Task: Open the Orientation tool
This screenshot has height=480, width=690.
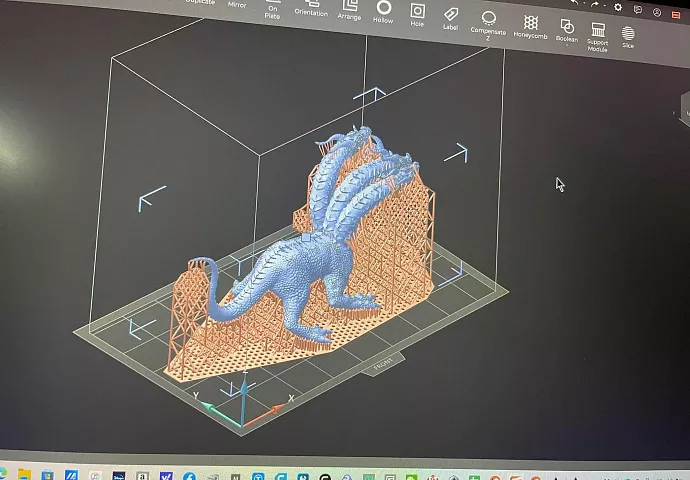Action: point(311,8)
